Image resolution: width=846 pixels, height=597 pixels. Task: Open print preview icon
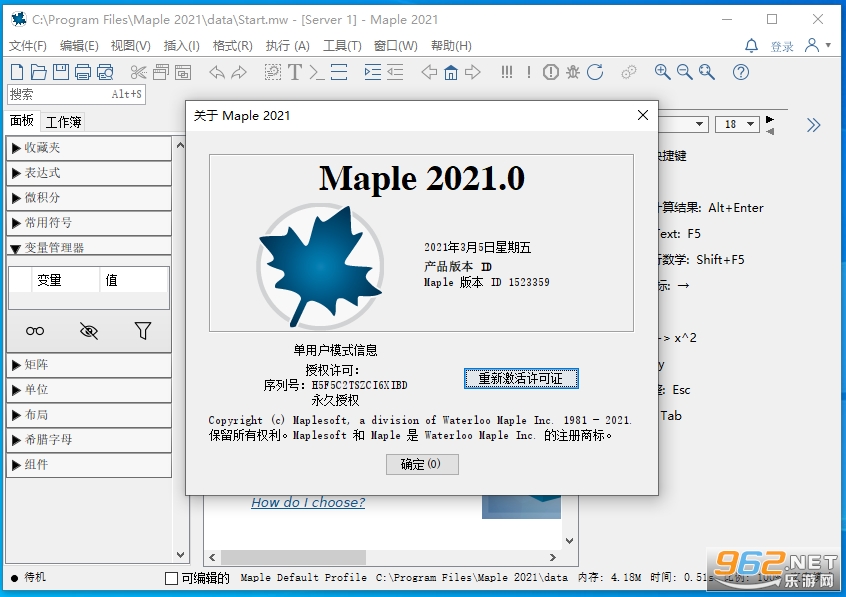(x=105, y=72)
